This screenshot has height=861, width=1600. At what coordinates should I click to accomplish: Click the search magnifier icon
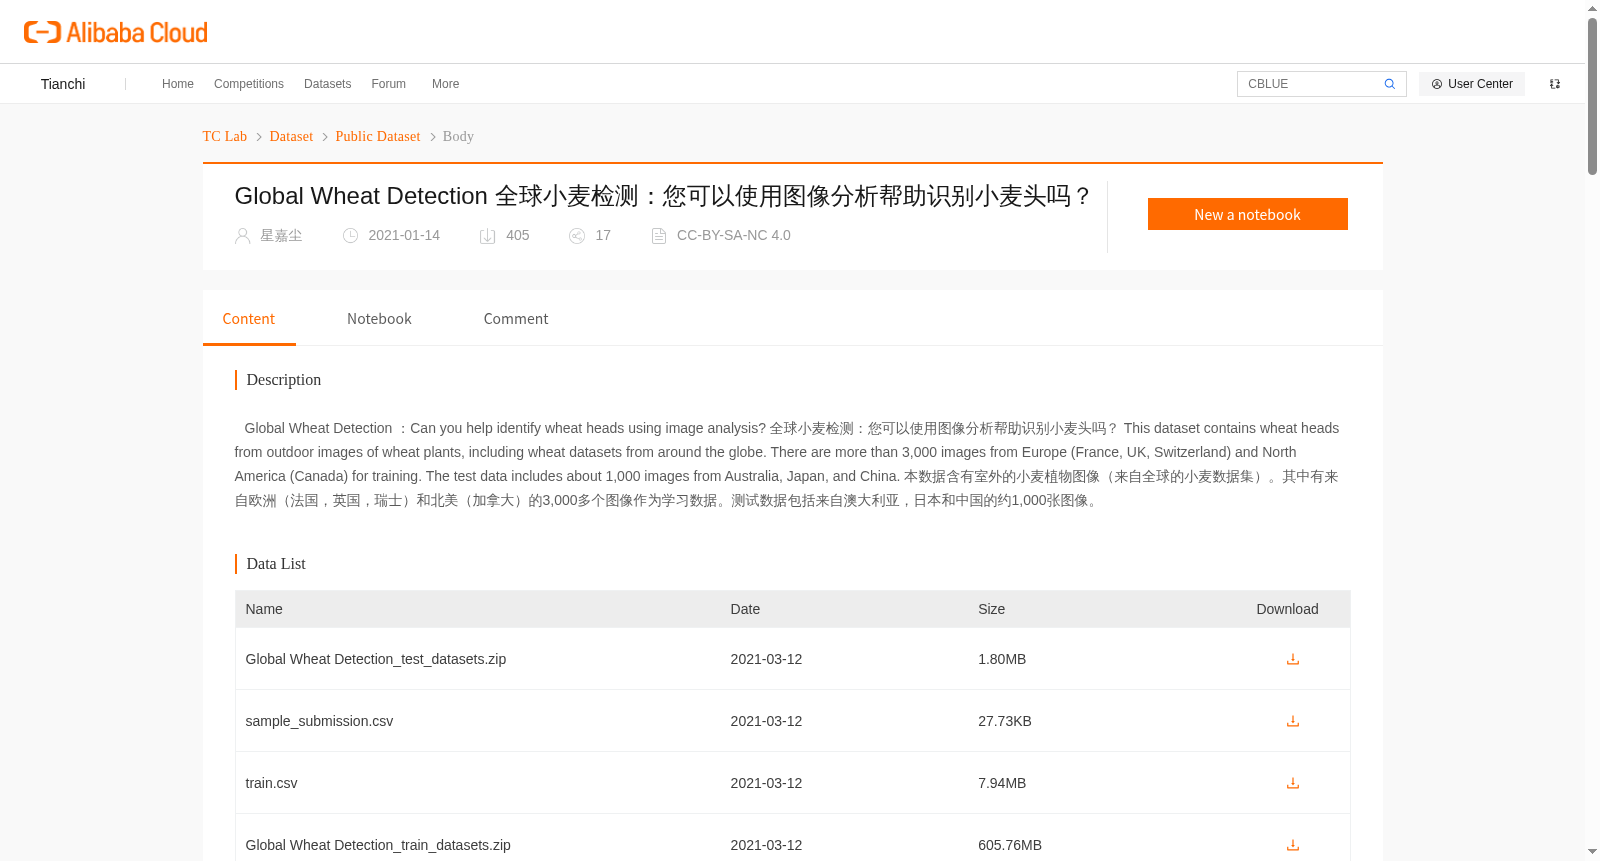[x=1389, y=84]
